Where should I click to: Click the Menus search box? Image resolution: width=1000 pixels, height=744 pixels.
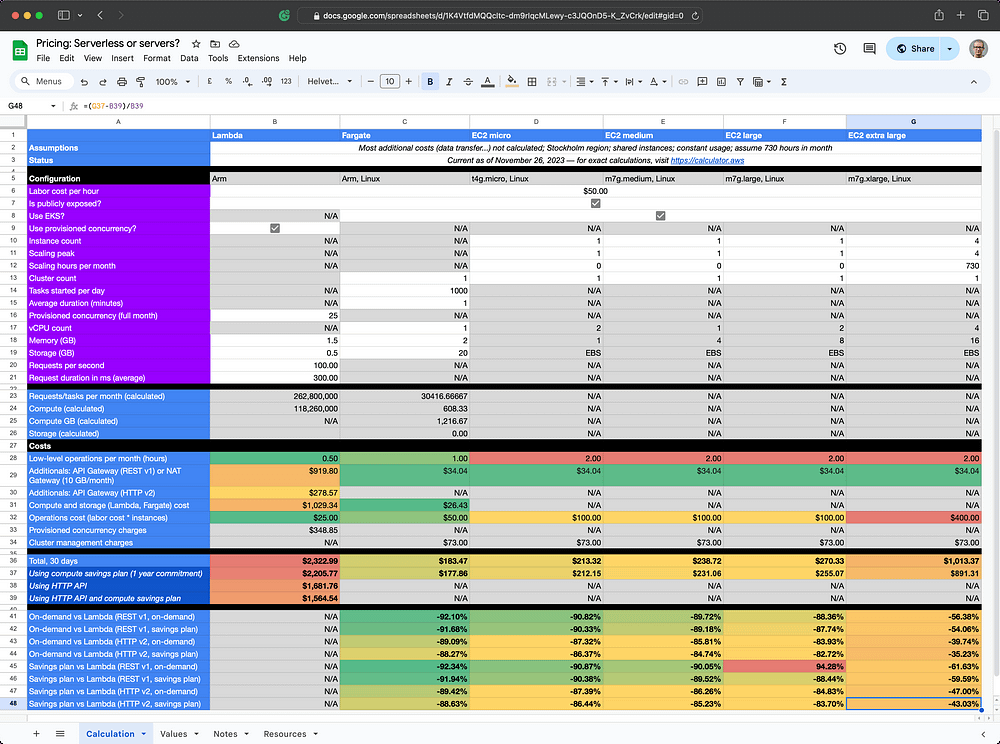(x=42, y=82)
